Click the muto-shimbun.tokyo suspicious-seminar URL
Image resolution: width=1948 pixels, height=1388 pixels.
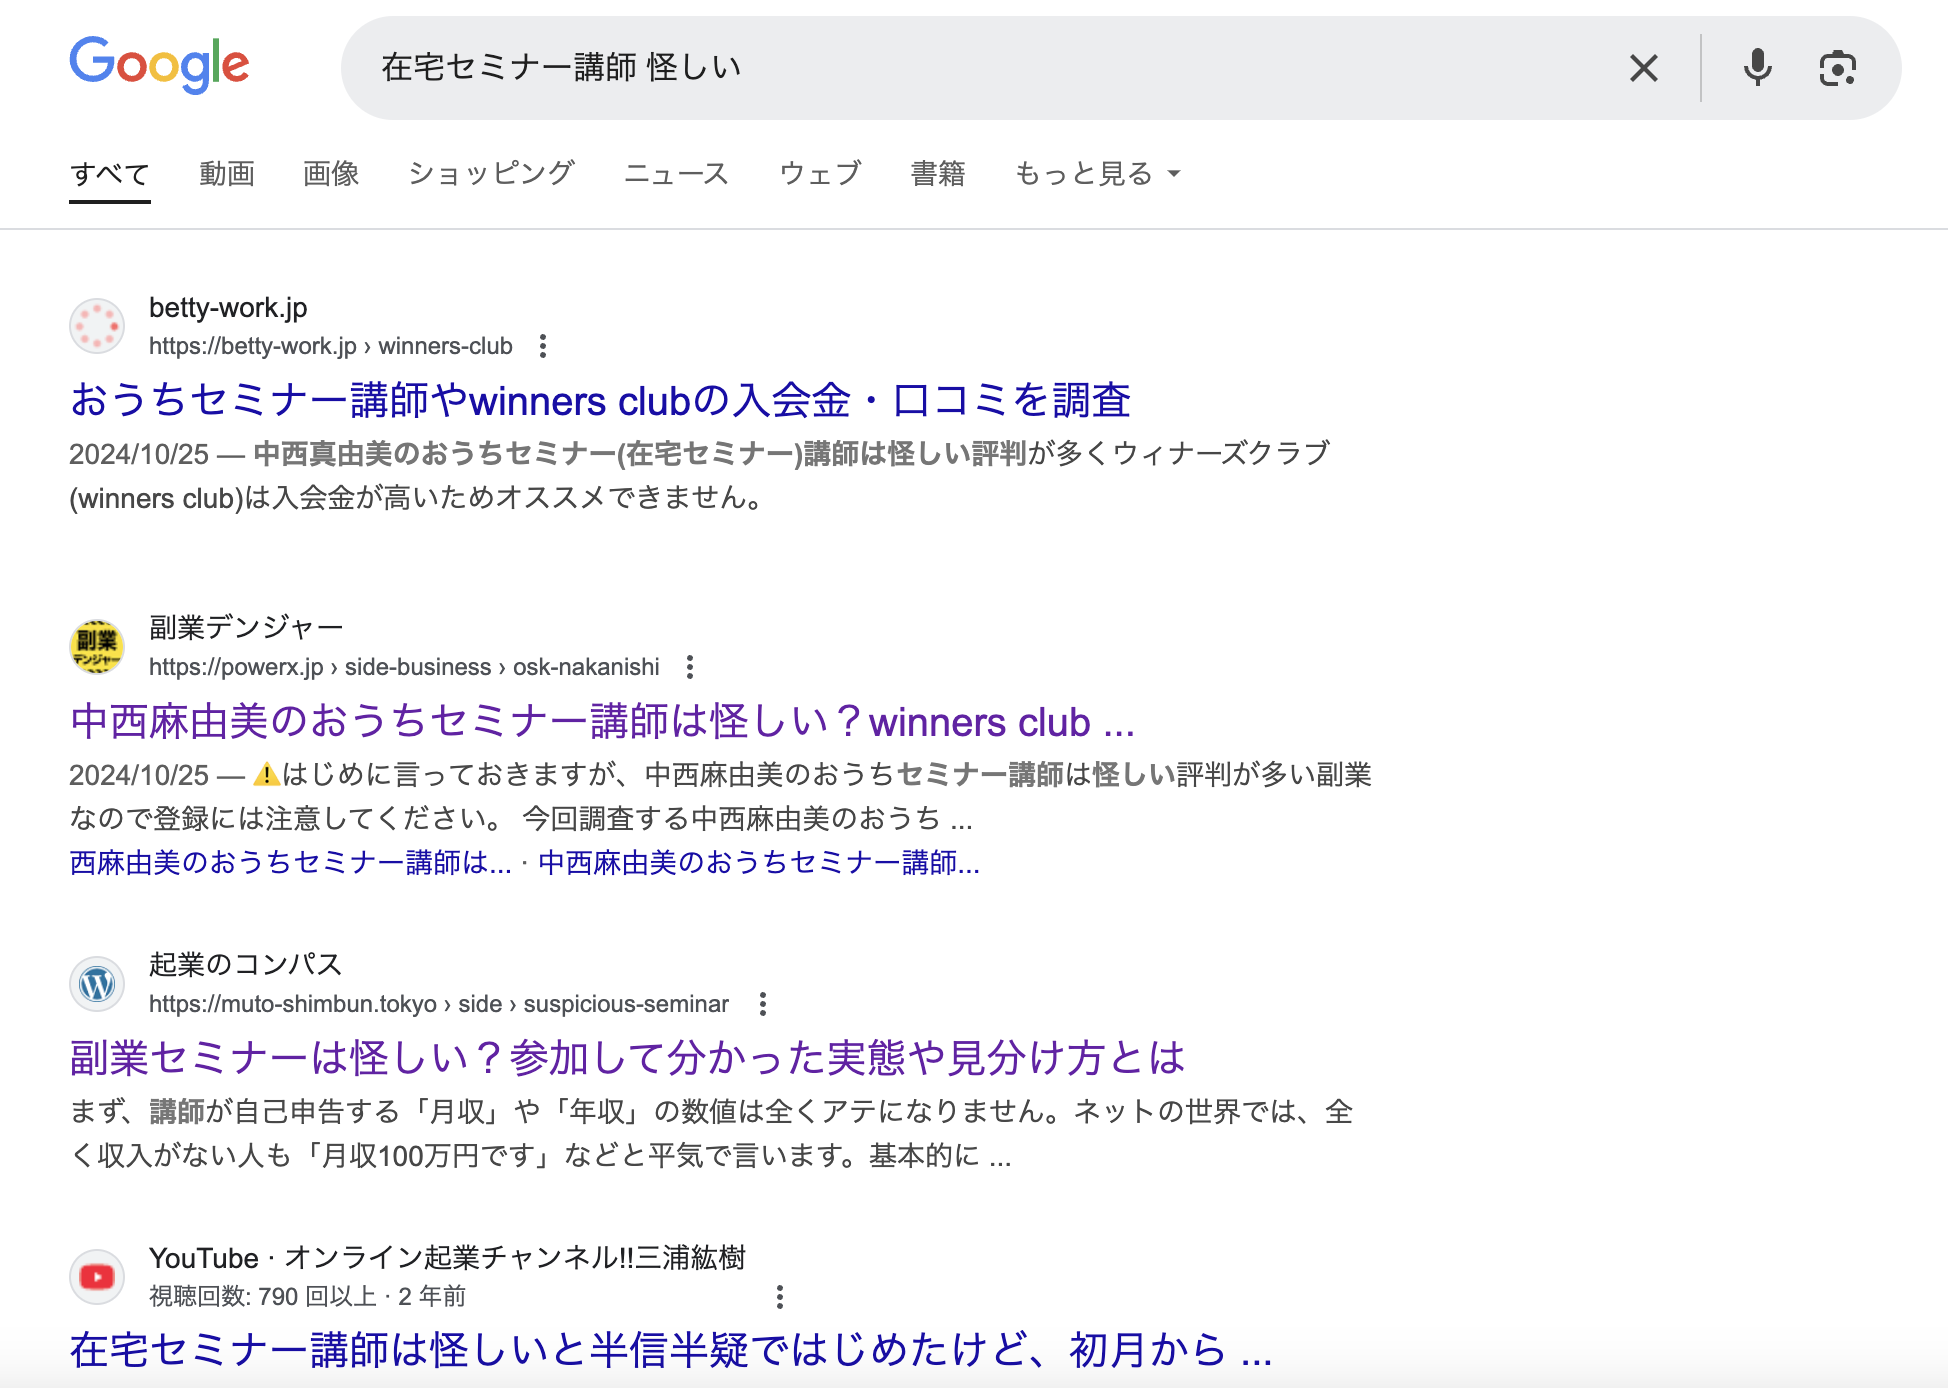point(439,1004)
